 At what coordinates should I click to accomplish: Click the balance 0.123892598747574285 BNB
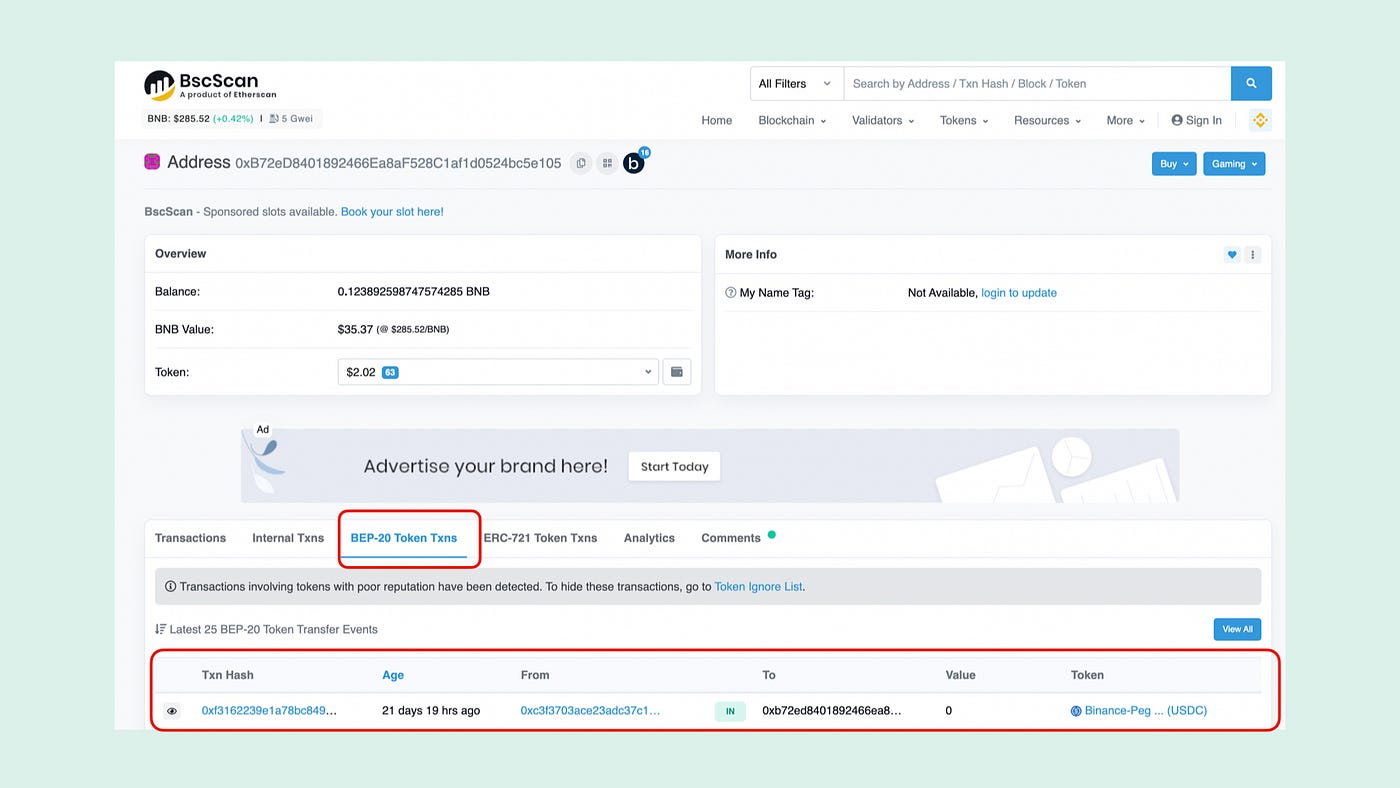[414, 292]
